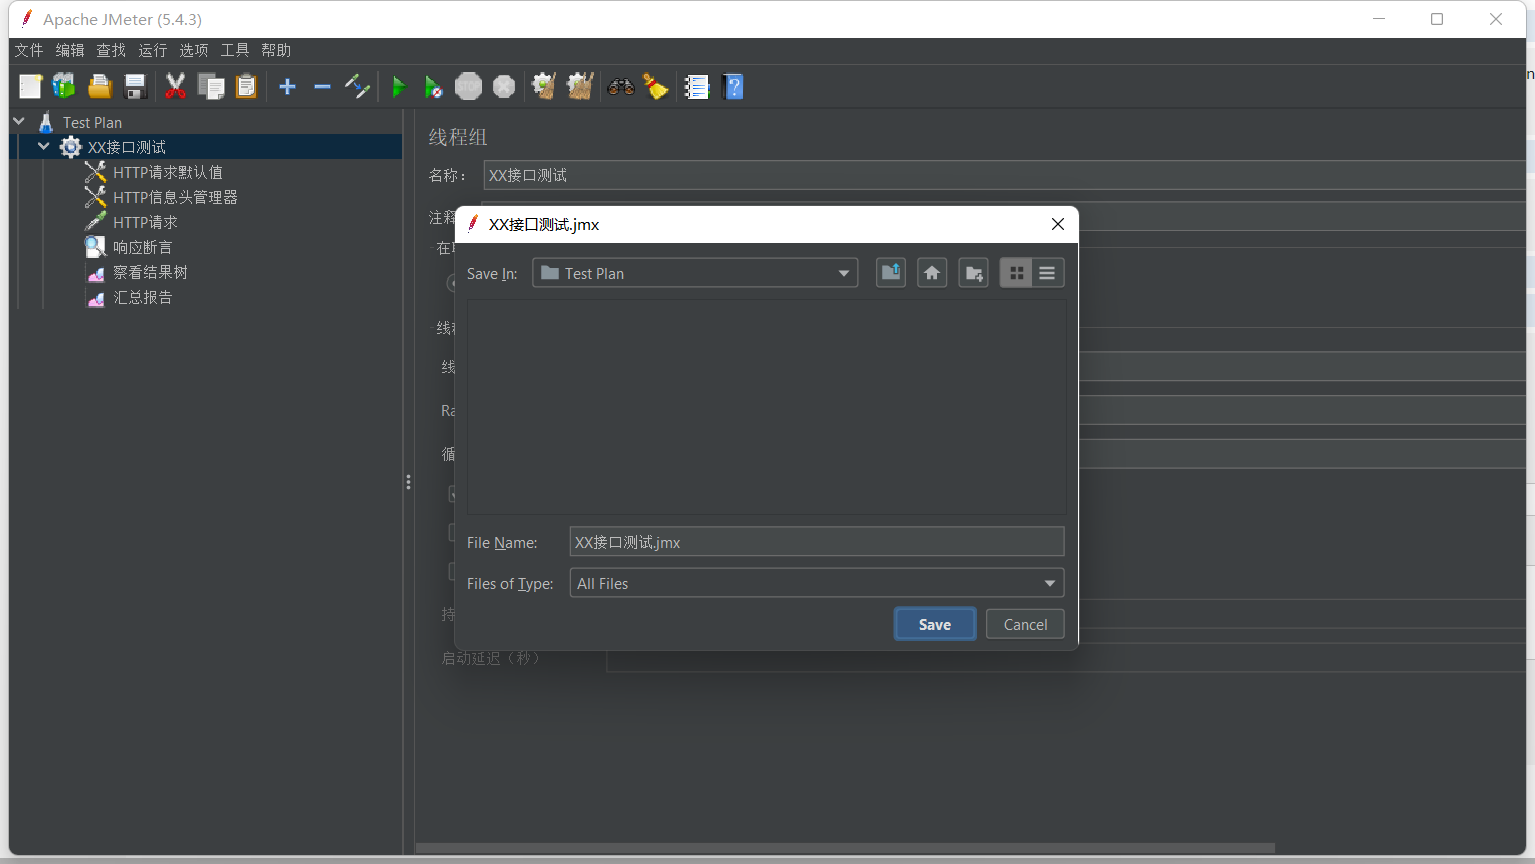The image size is (1535, 864).
Task: Click the Clear all results icon
Action: (x=580, y=87)
